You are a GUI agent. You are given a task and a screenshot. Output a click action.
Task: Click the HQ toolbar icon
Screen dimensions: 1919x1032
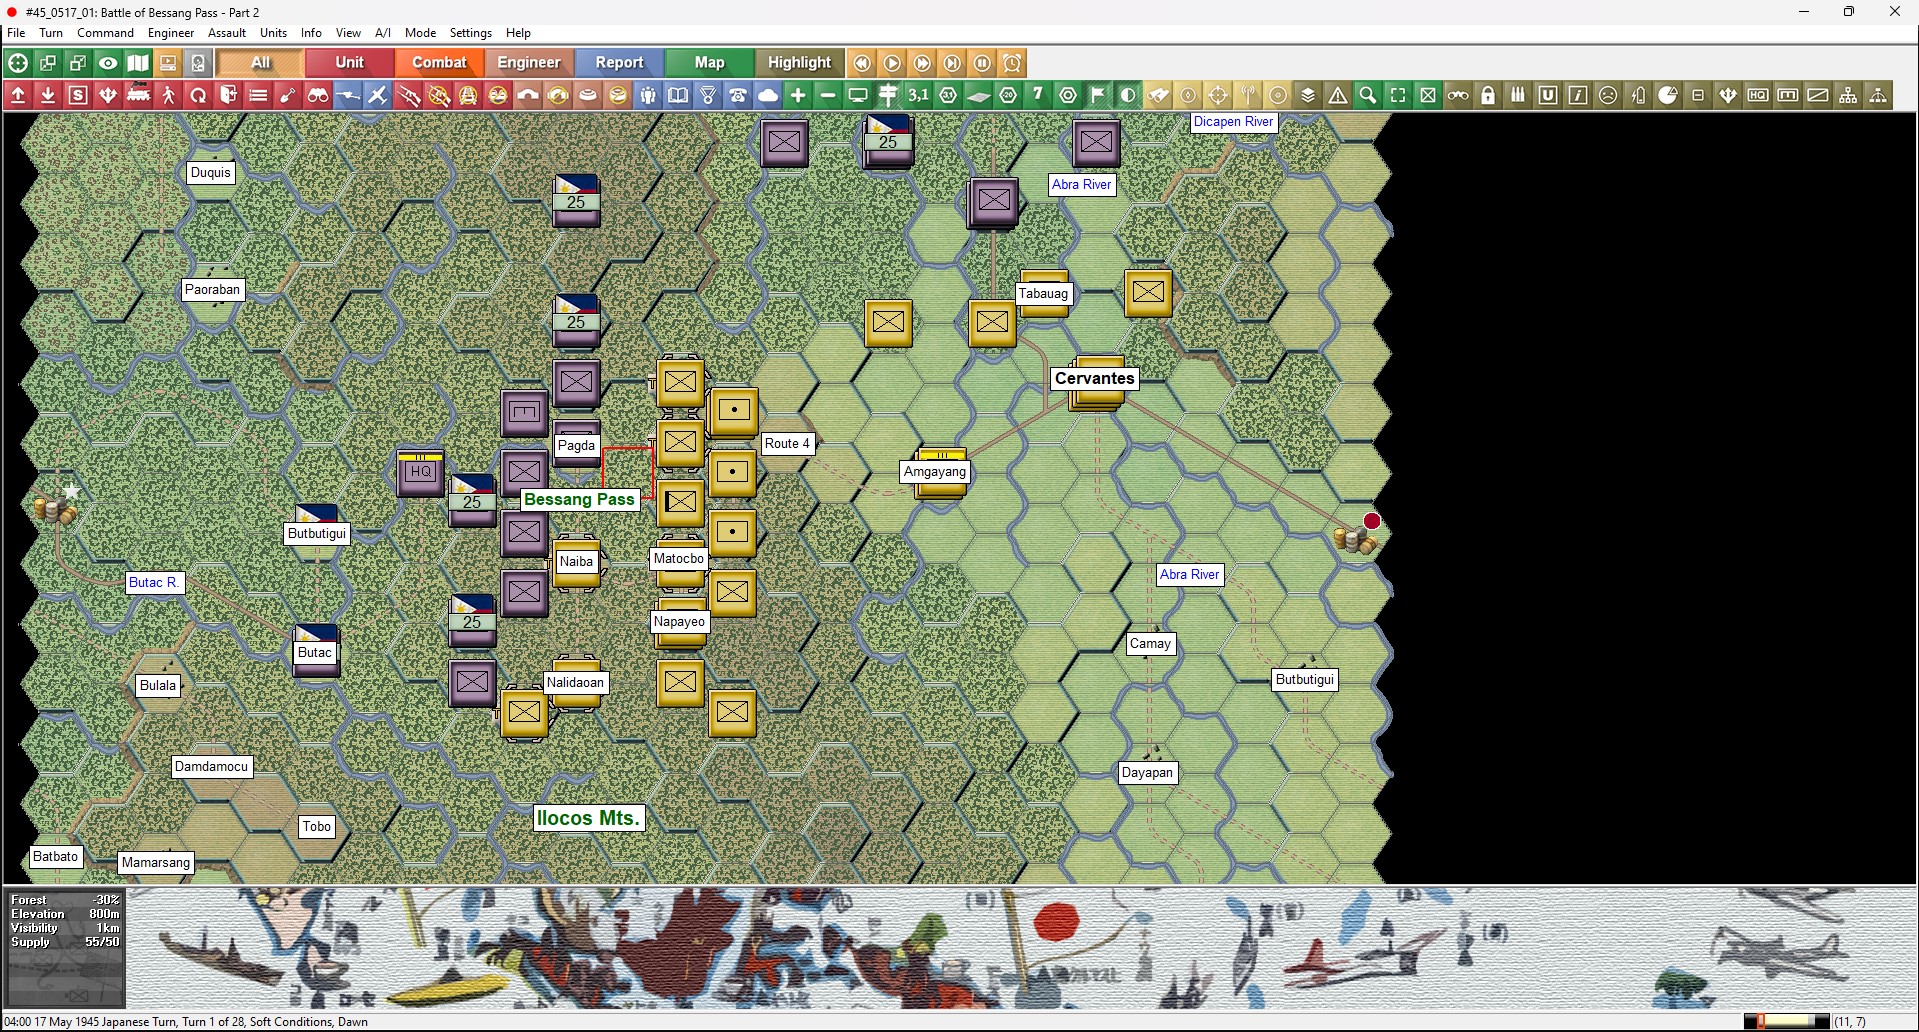[x=1759, y=95]
